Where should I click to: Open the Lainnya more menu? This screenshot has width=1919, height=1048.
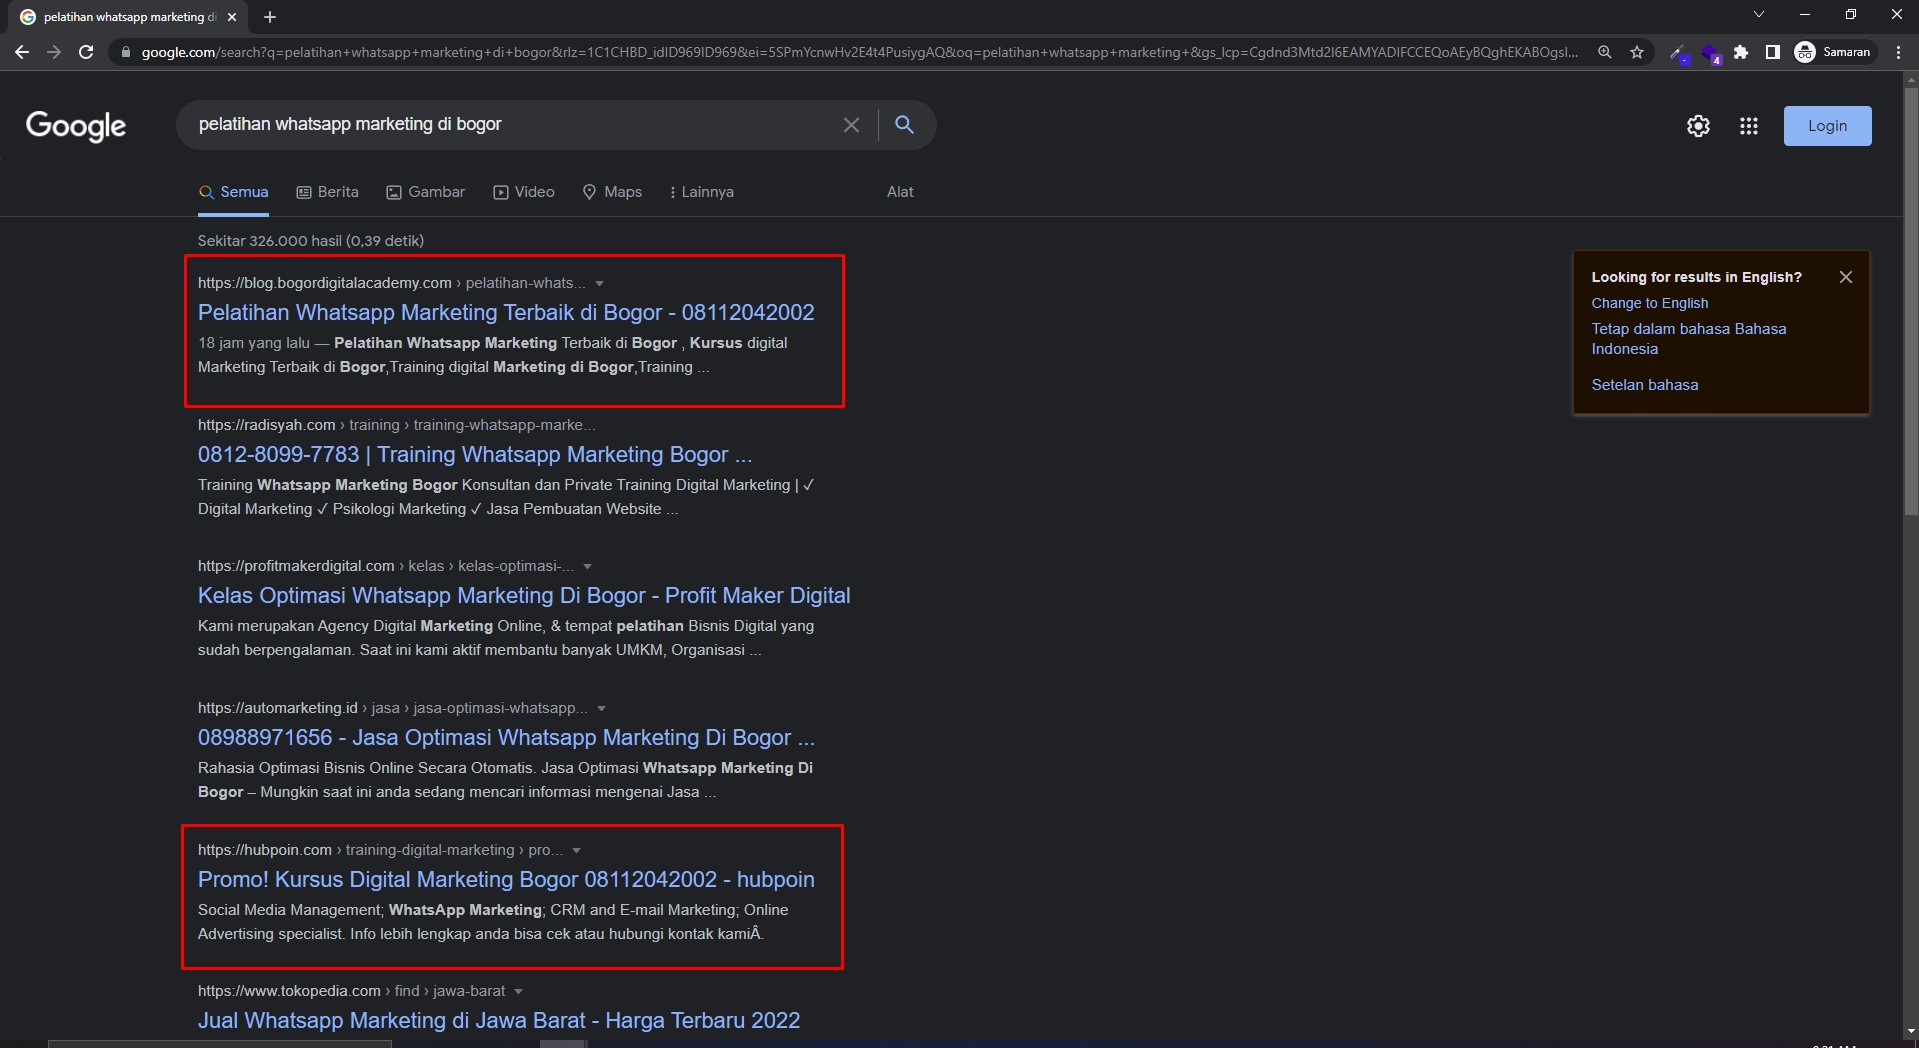701,192
